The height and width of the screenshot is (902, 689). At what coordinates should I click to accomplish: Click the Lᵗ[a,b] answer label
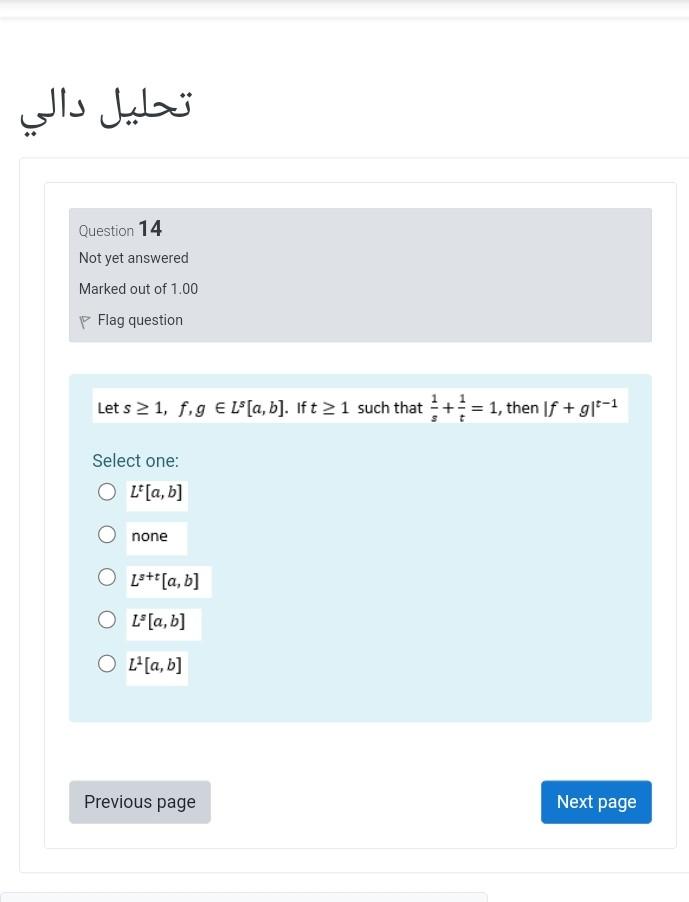(x=156, y=493)
